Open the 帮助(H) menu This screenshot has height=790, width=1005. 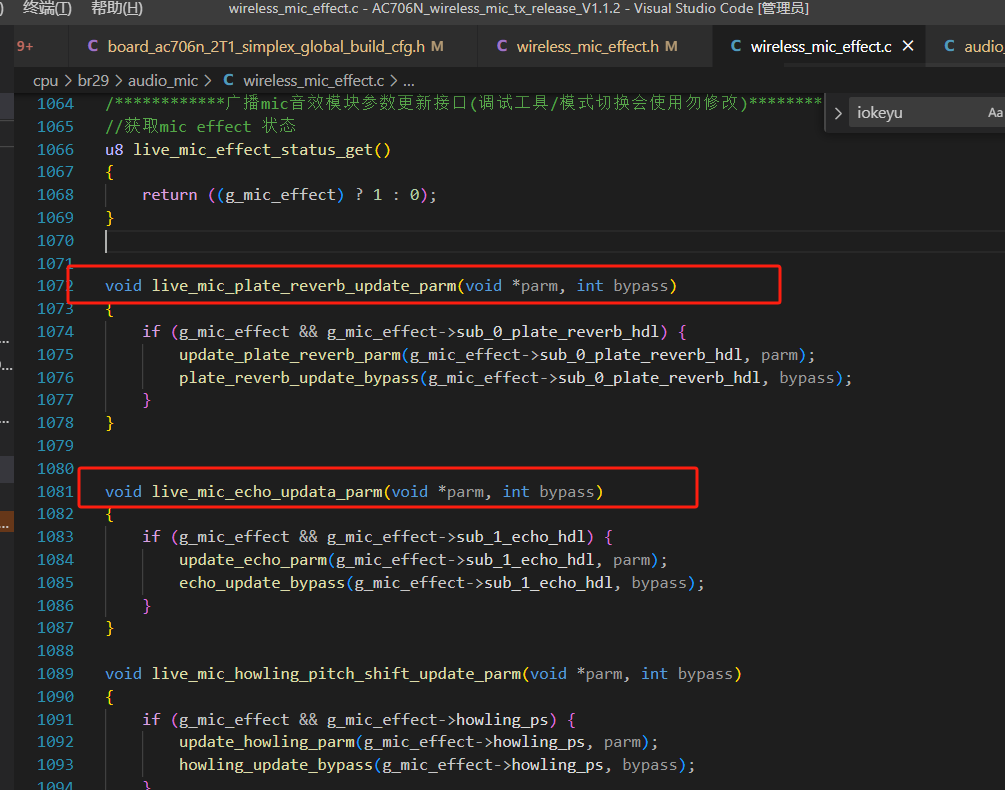pos(117,8)
